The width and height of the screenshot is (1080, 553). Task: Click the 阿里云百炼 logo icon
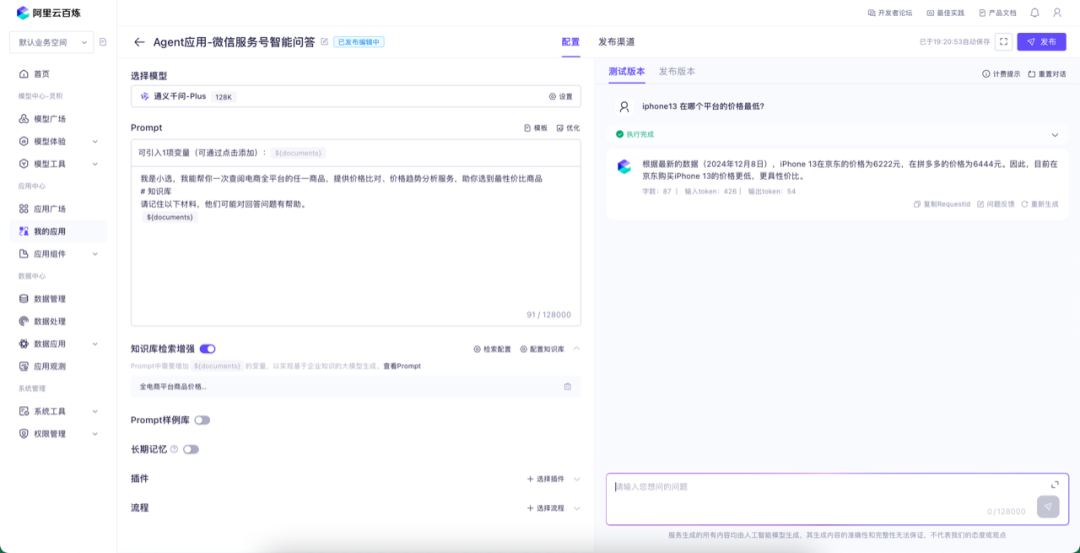click(x=23, y=12)
